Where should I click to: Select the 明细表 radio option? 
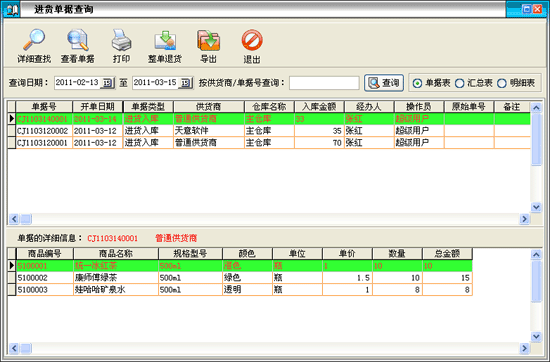coord(516,83)
